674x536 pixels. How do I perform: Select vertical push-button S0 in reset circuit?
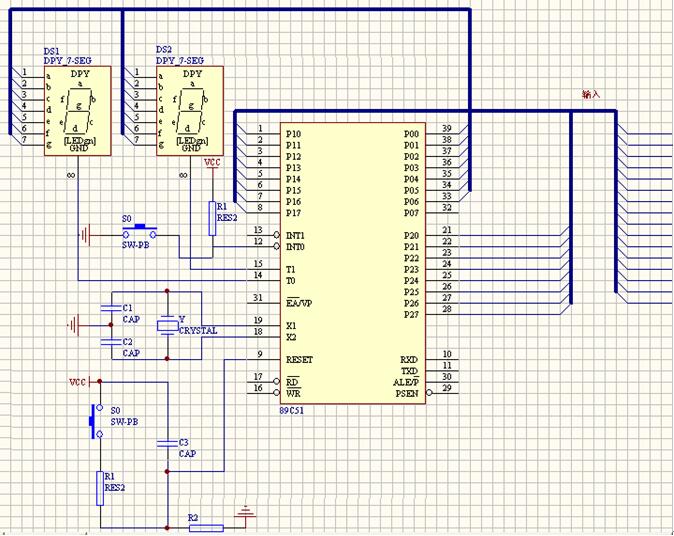click(96, 421)
